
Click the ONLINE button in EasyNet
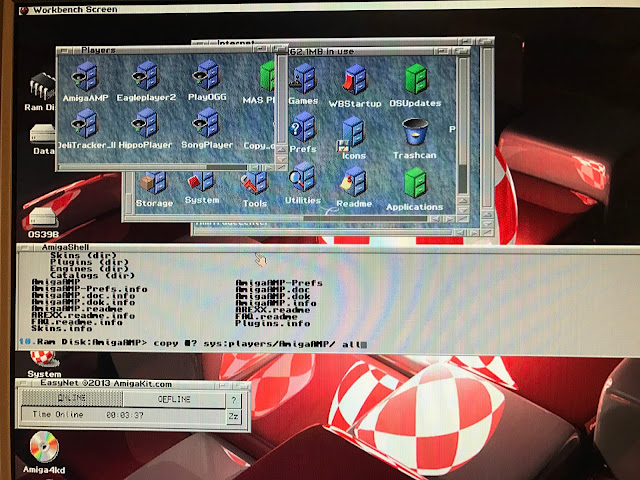pos(72,398)
